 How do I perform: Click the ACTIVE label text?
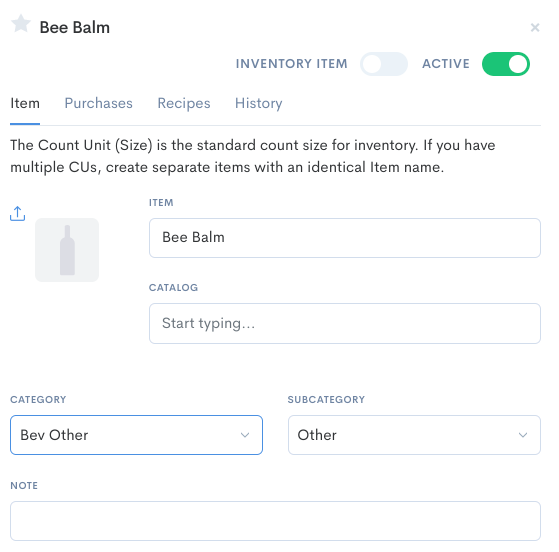[446, 64]
